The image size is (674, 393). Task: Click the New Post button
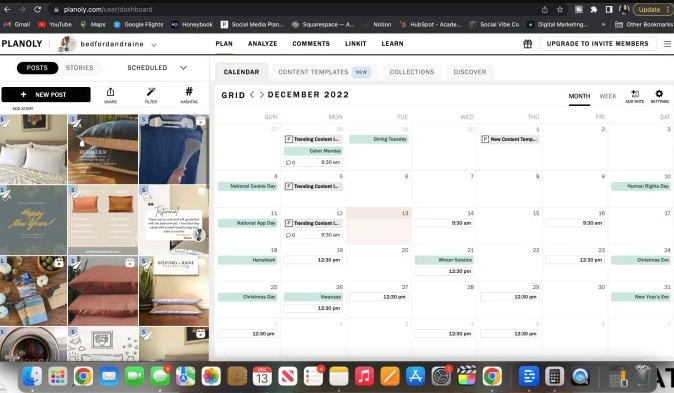tap(46, 95)
